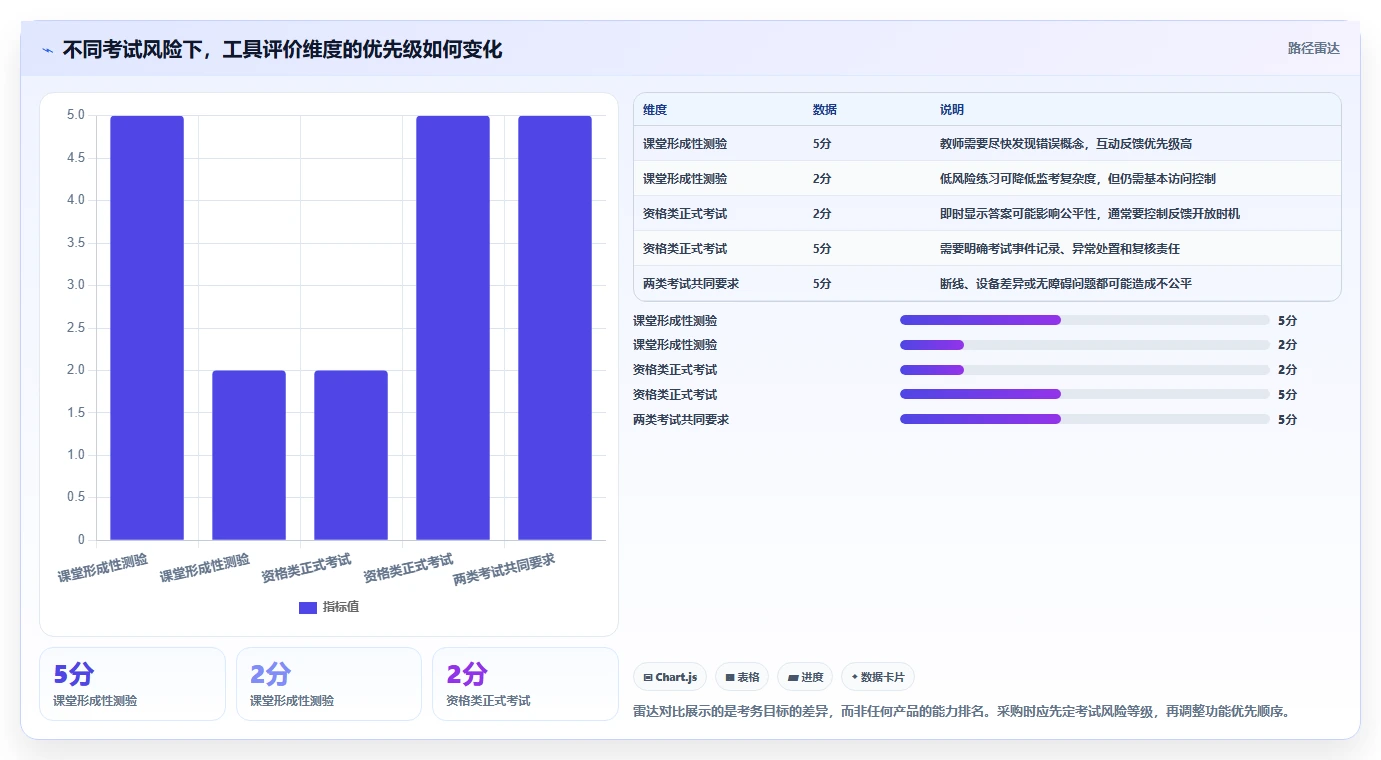Screen dimensions: 1381x760
Task: Click the 5分 value next to 两类考试共同要求 progress bar
Action: pos(1287,419)
